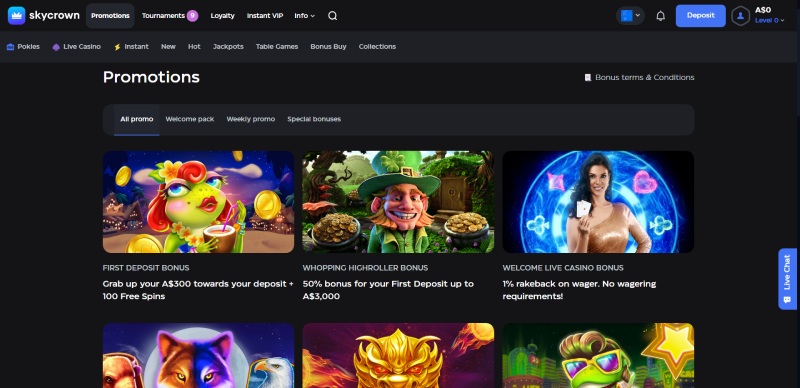Viewport: 800px width, 388px height.
Task: Click the WELCOME LIVE CASINO BONUS label
Action: [x=563, y=268]
